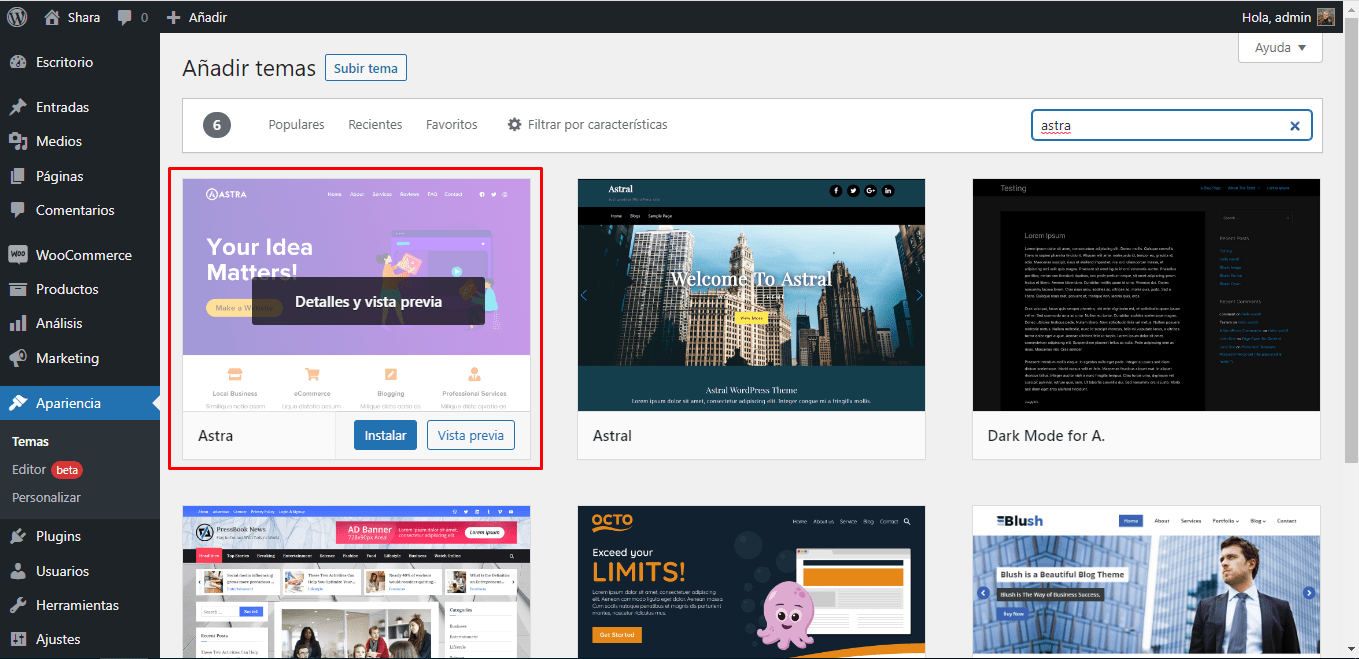
Task: Switch to the Populares tab
Action: tap(296, 125)
